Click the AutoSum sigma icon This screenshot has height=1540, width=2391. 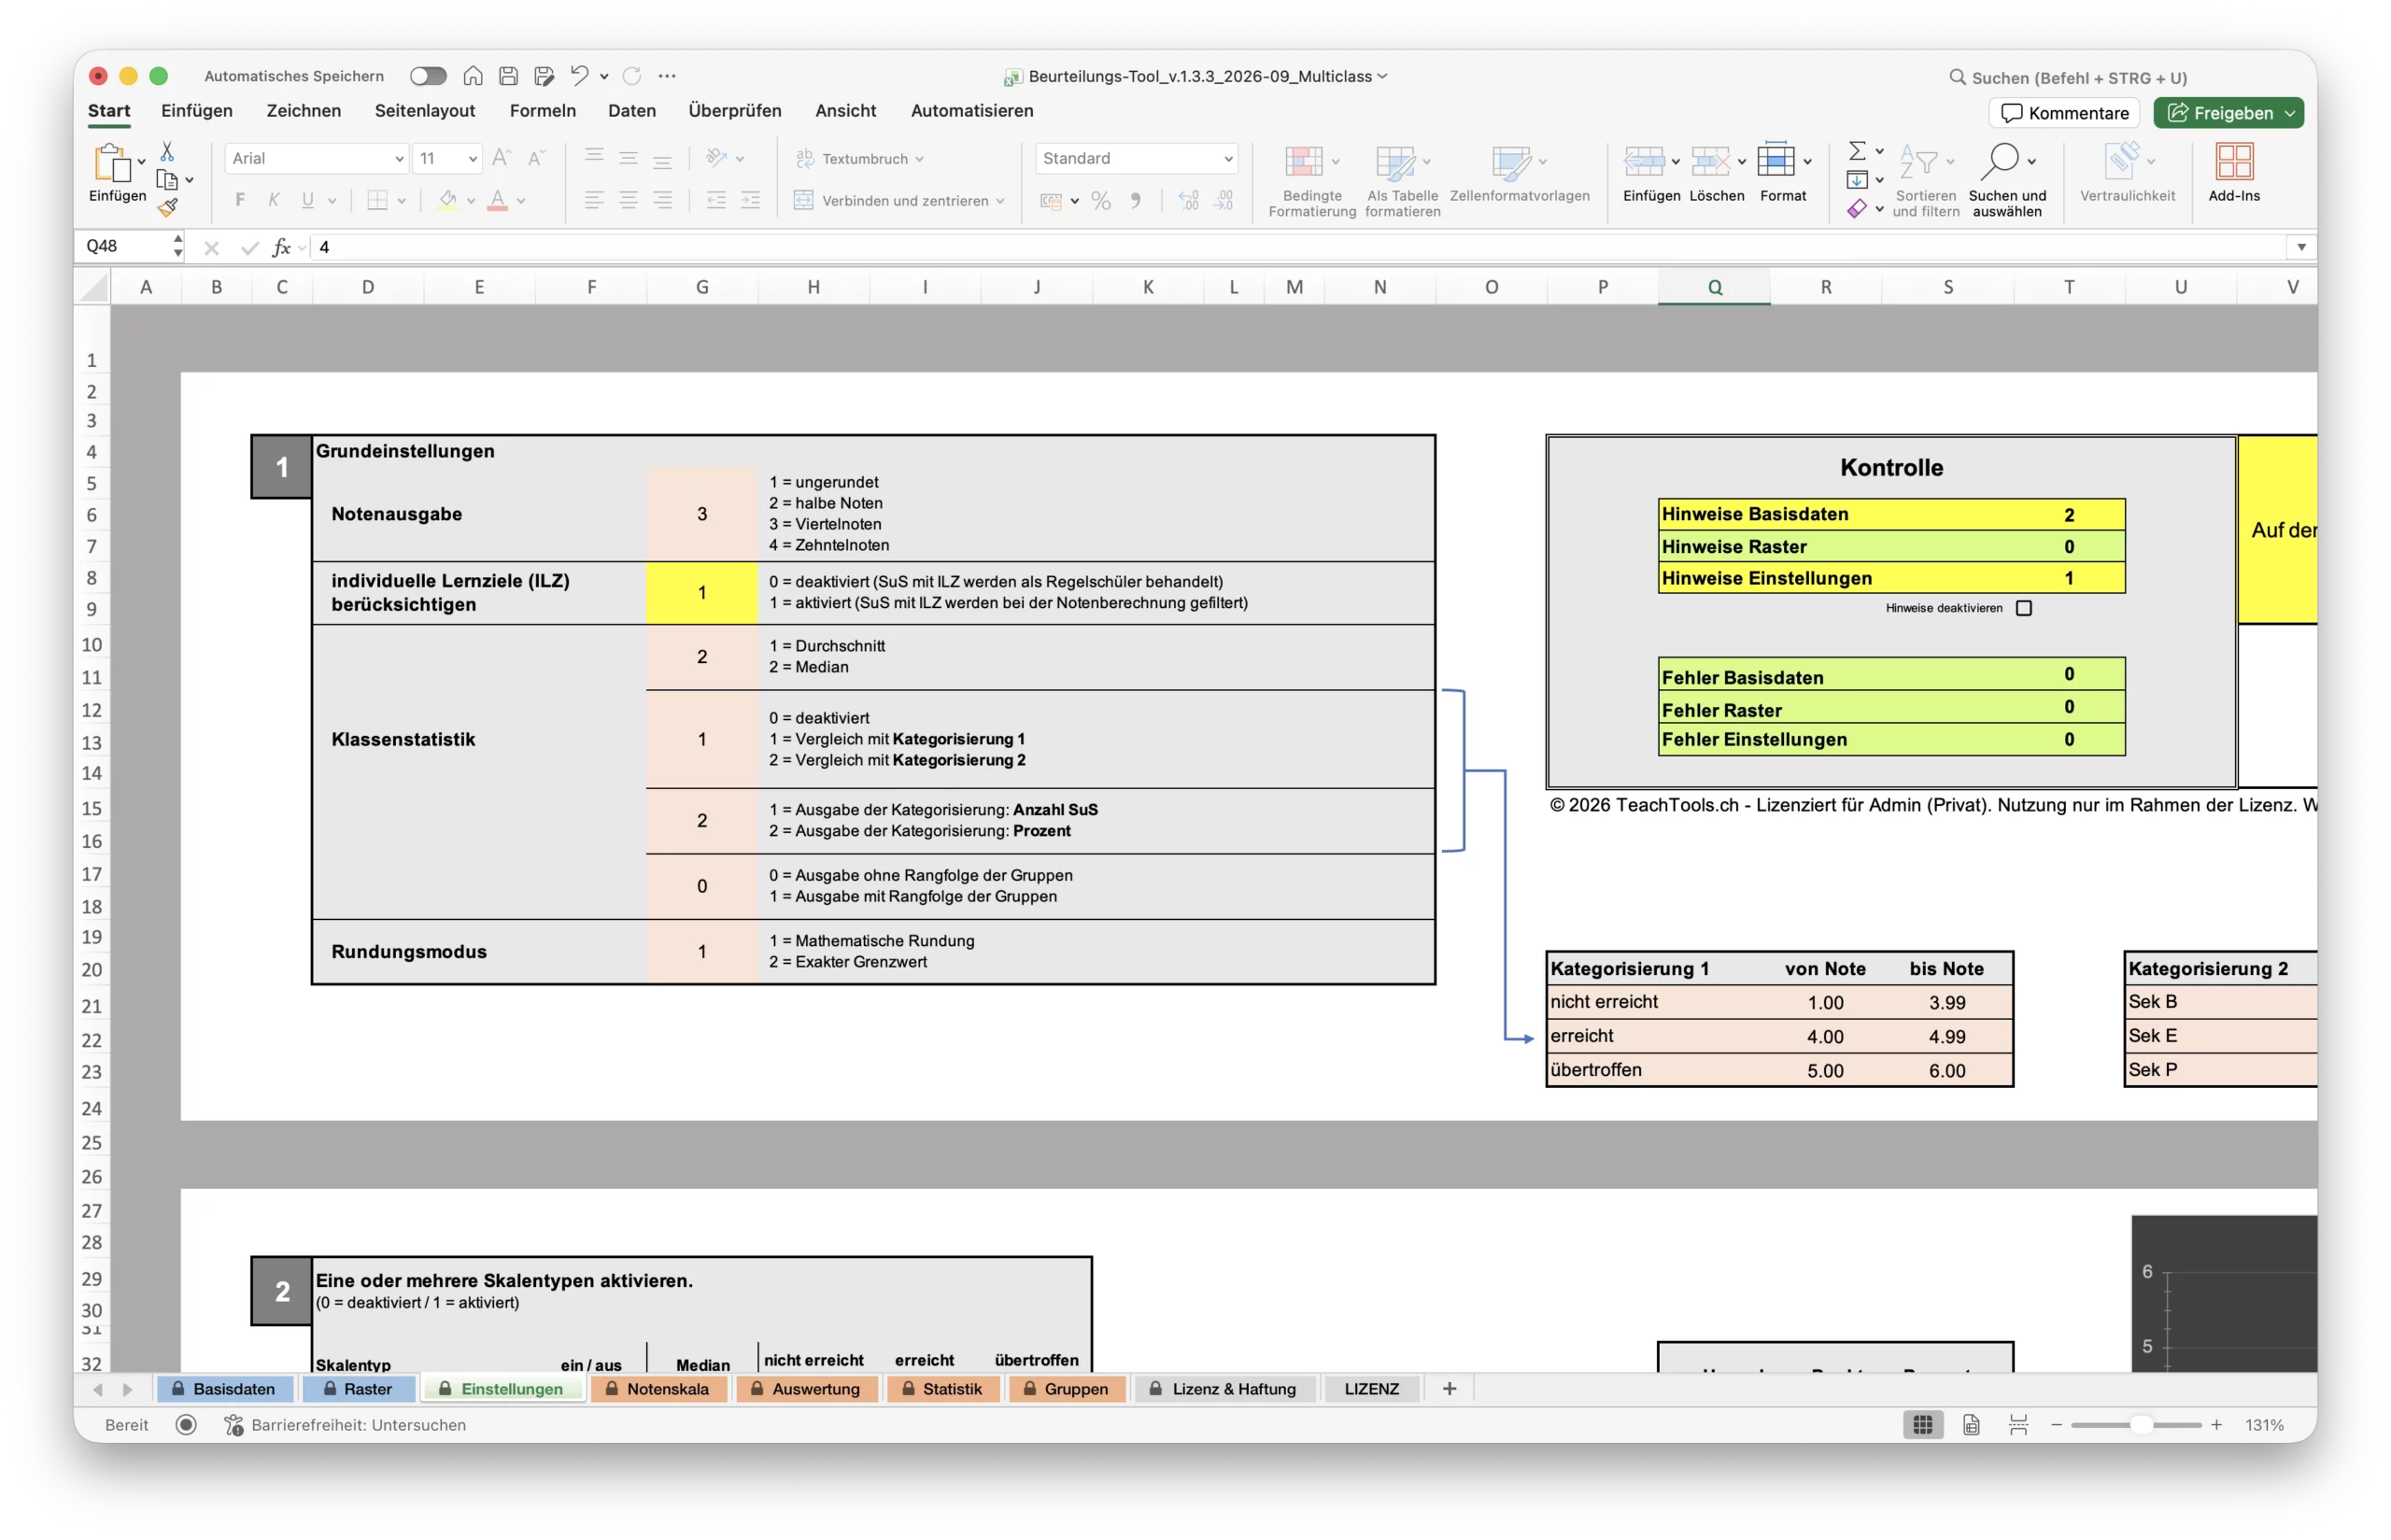(1857, 150)
